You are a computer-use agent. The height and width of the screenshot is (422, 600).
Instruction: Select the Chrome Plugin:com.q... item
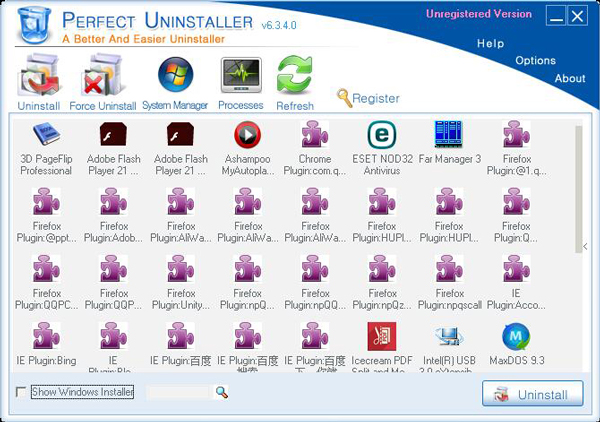[315, 148]
